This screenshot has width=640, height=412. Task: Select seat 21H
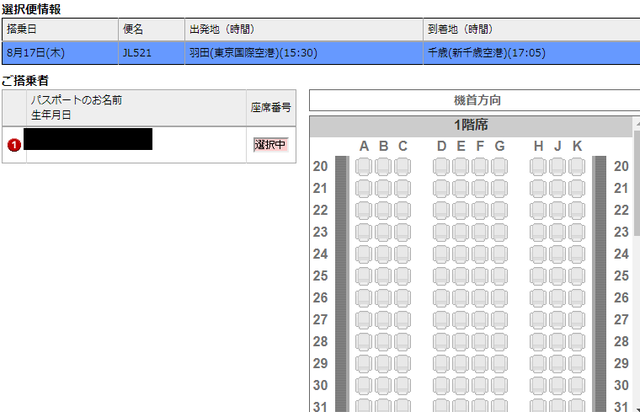[538, 189]
